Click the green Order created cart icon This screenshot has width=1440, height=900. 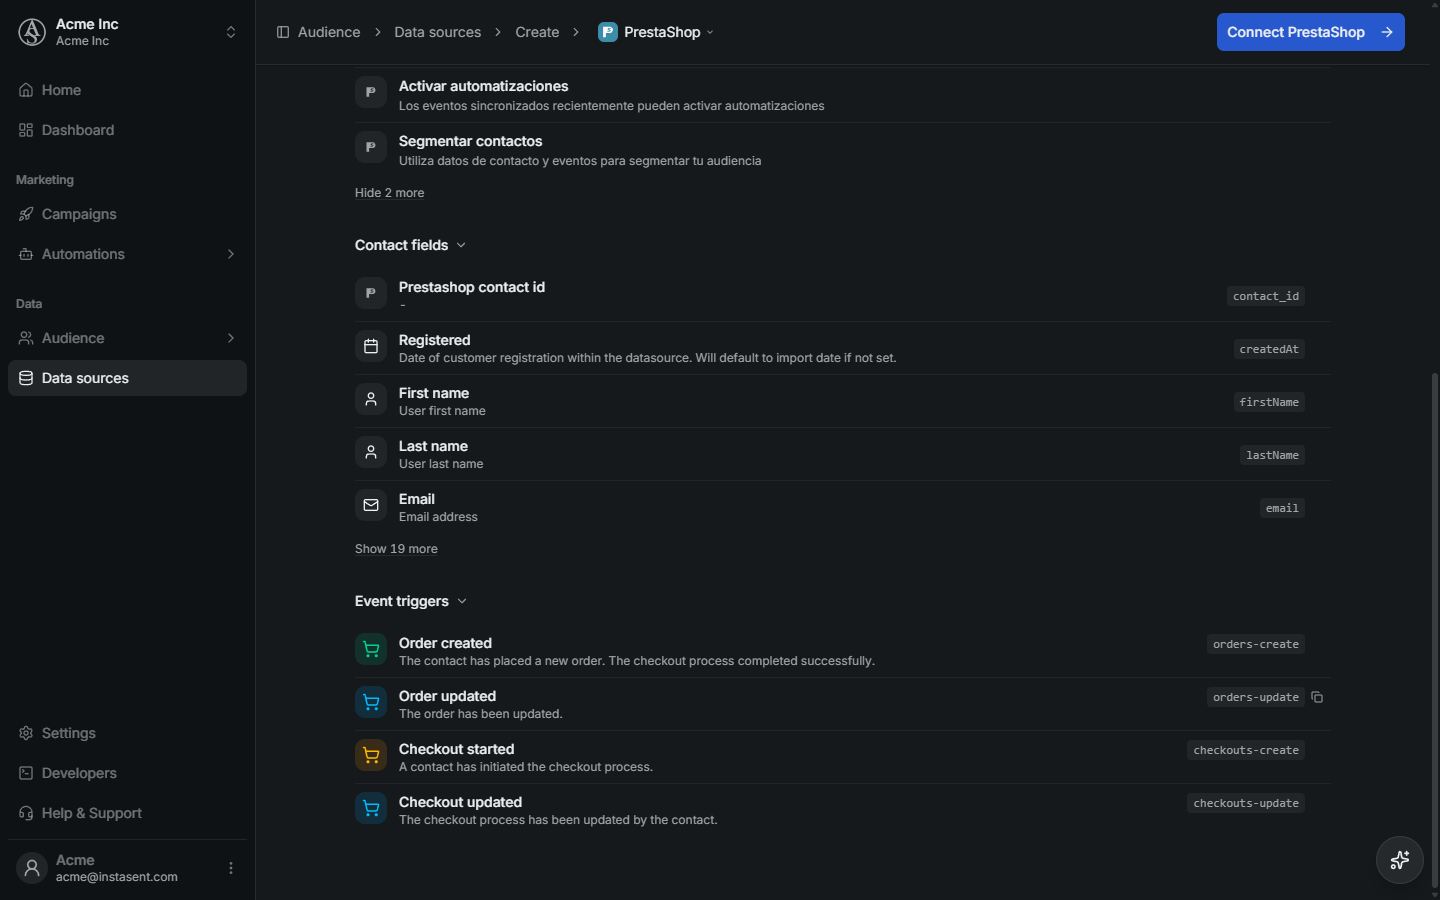[x=371, y=649]
